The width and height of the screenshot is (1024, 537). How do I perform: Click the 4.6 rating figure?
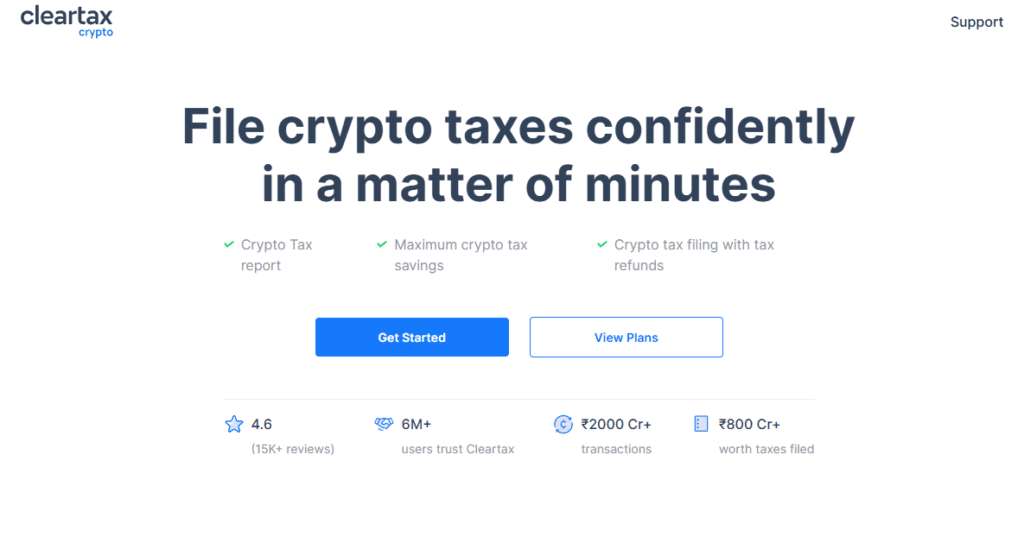pos(261,424)
